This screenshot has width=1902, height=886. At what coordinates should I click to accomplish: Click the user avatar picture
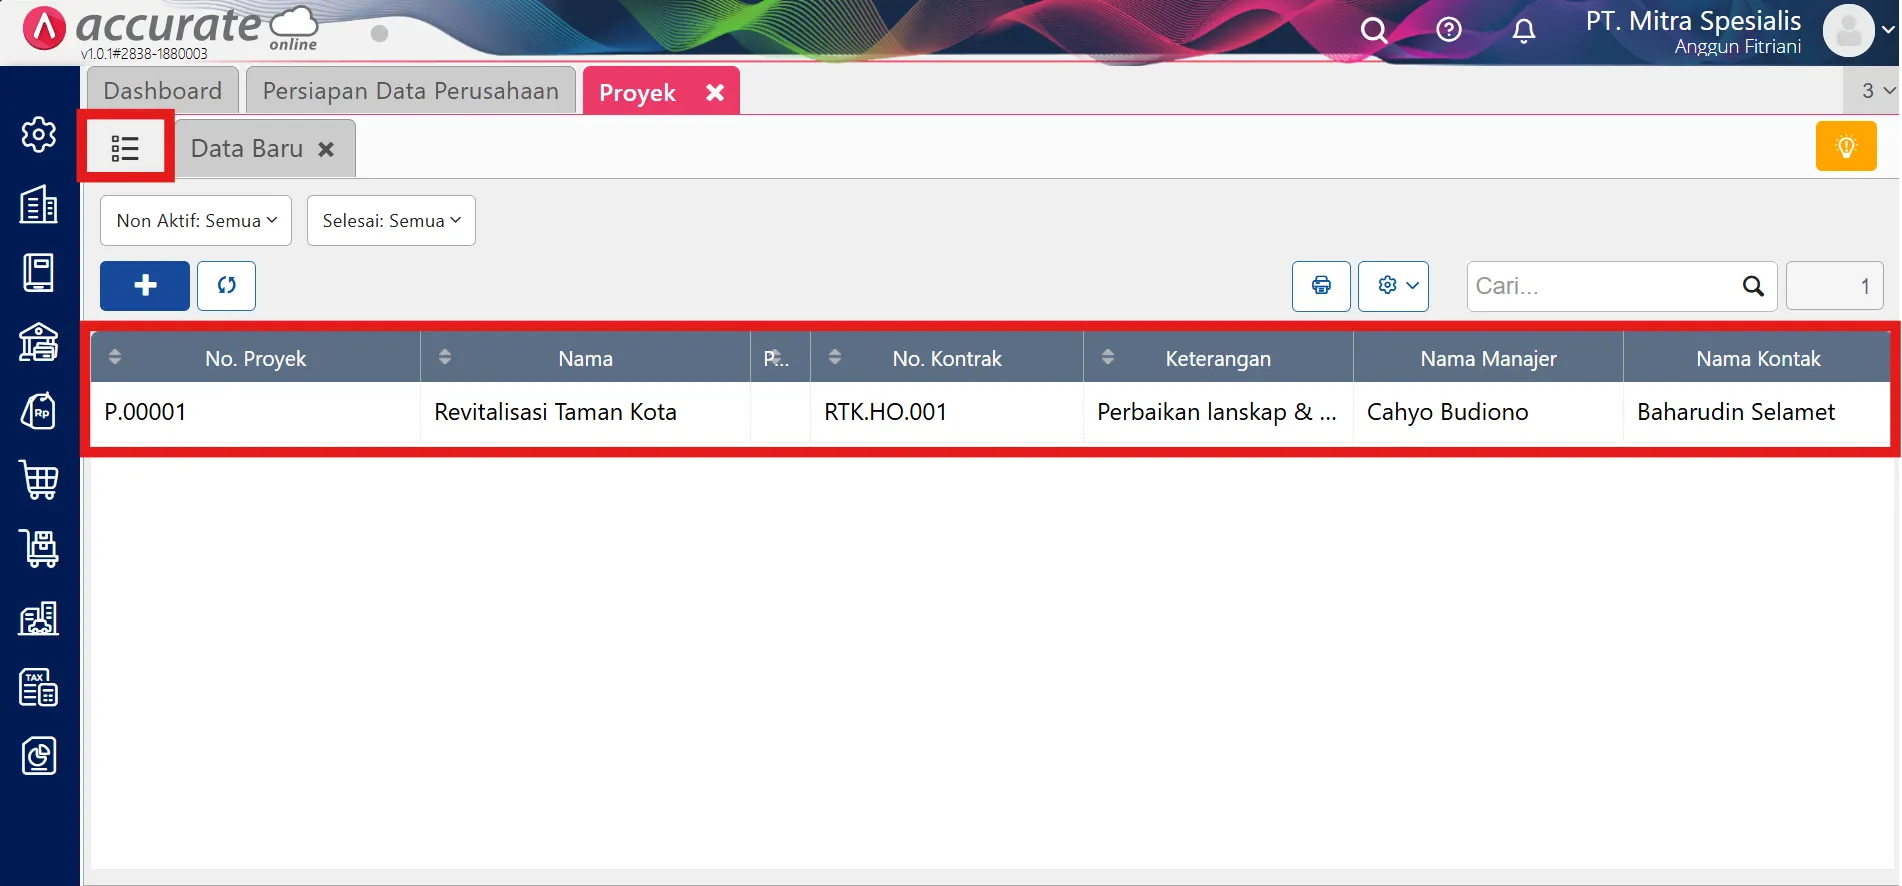pos(1848,31)
